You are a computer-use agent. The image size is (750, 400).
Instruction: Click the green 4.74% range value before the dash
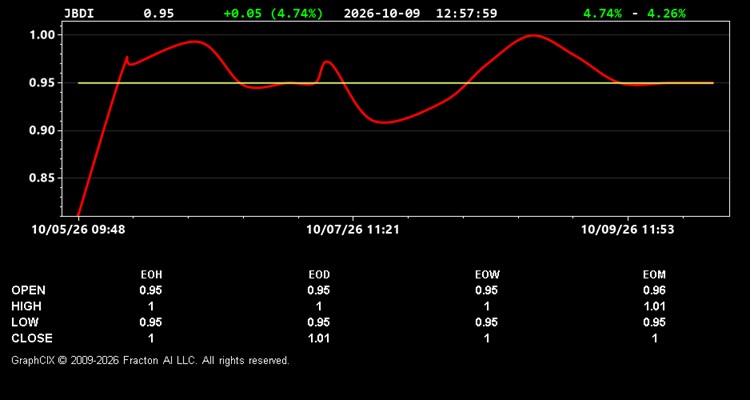pos(603,13)
